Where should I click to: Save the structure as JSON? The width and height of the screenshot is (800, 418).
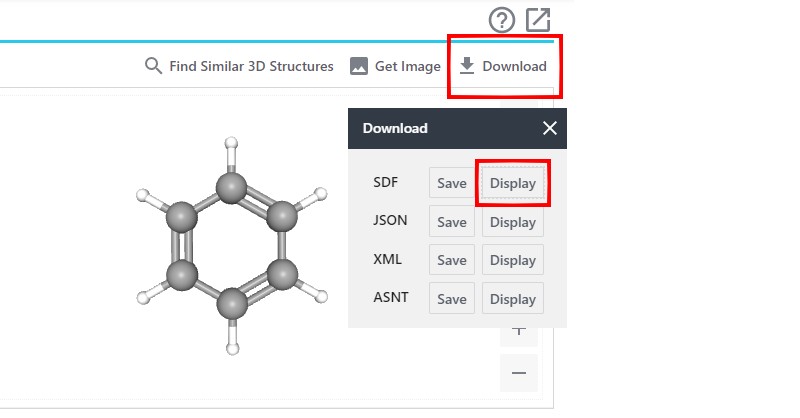click(x=452, y=222)
